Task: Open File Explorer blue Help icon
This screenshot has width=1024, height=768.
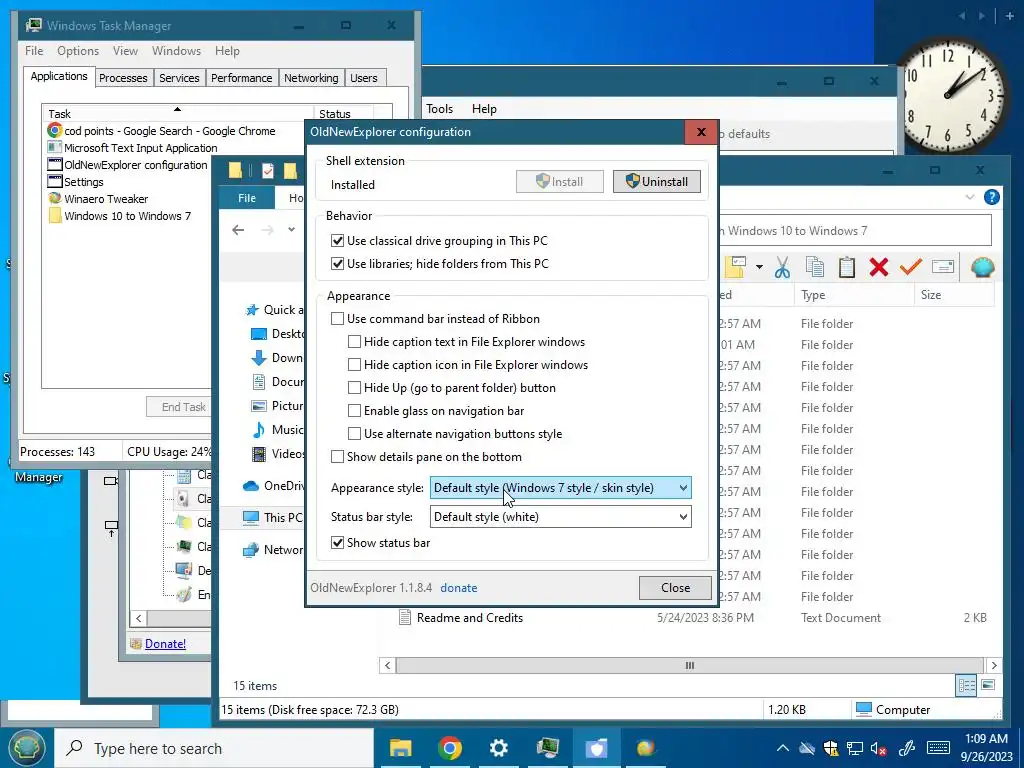Action: click(x=991, y=197)
